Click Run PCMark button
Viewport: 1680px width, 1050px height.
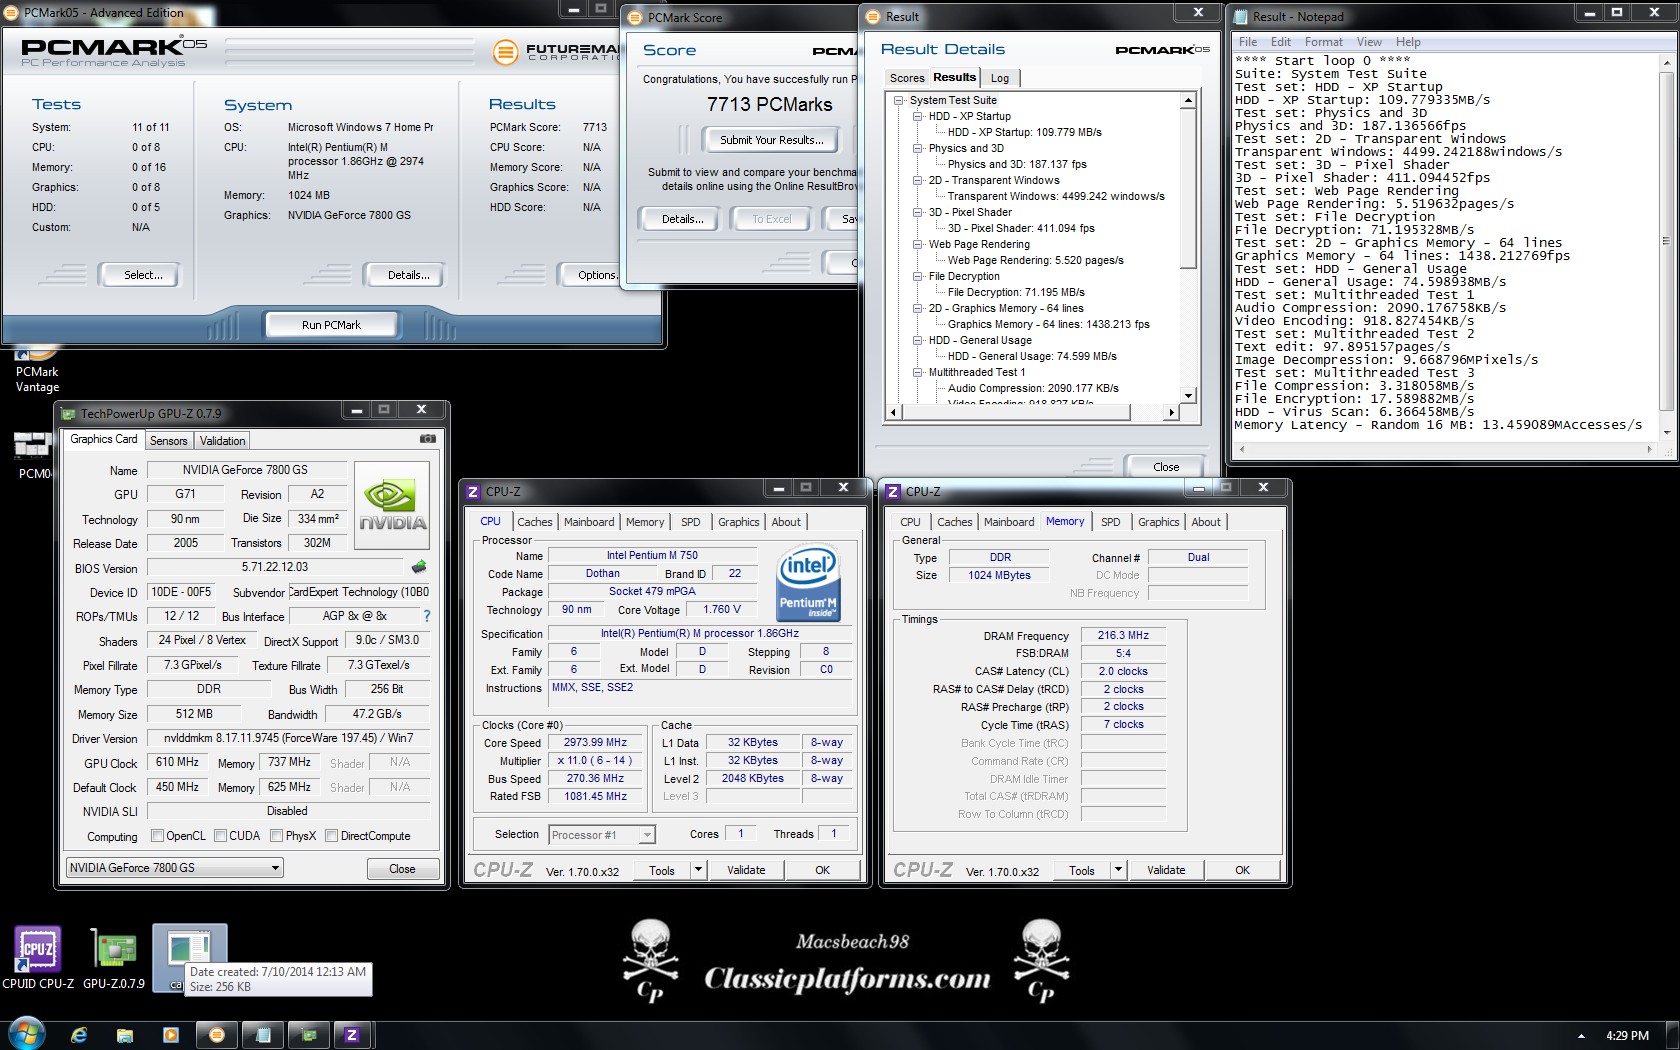(x=331, y=325)
